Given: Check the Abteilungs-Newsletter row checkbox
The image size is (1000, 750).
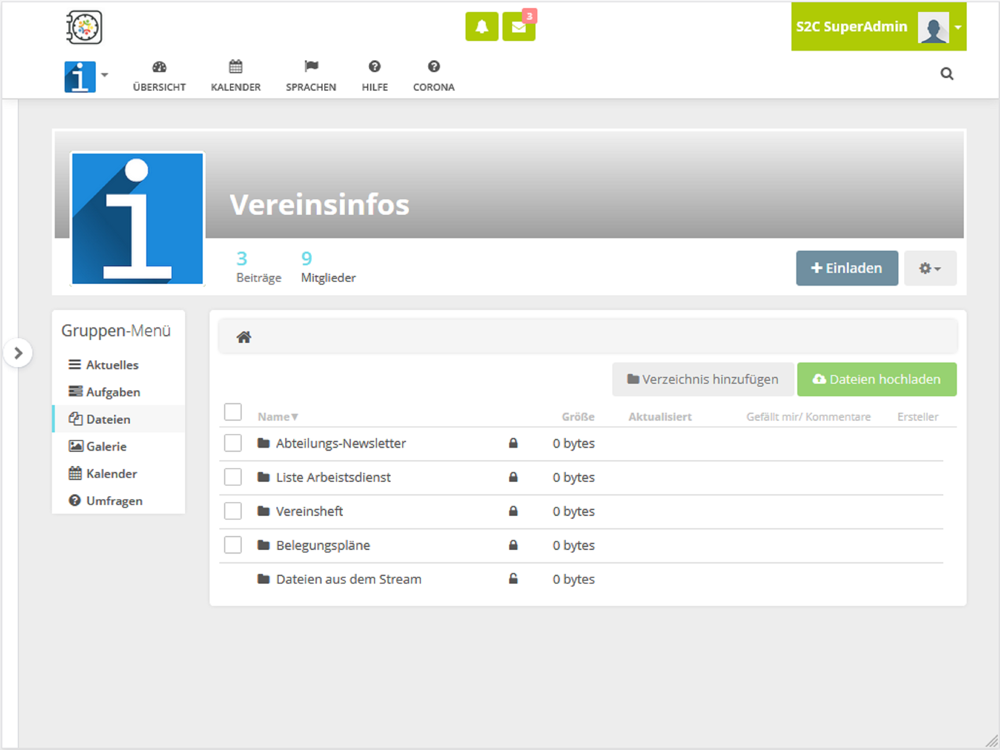Looking at the screenshot, I should click(x=233, y=443).
